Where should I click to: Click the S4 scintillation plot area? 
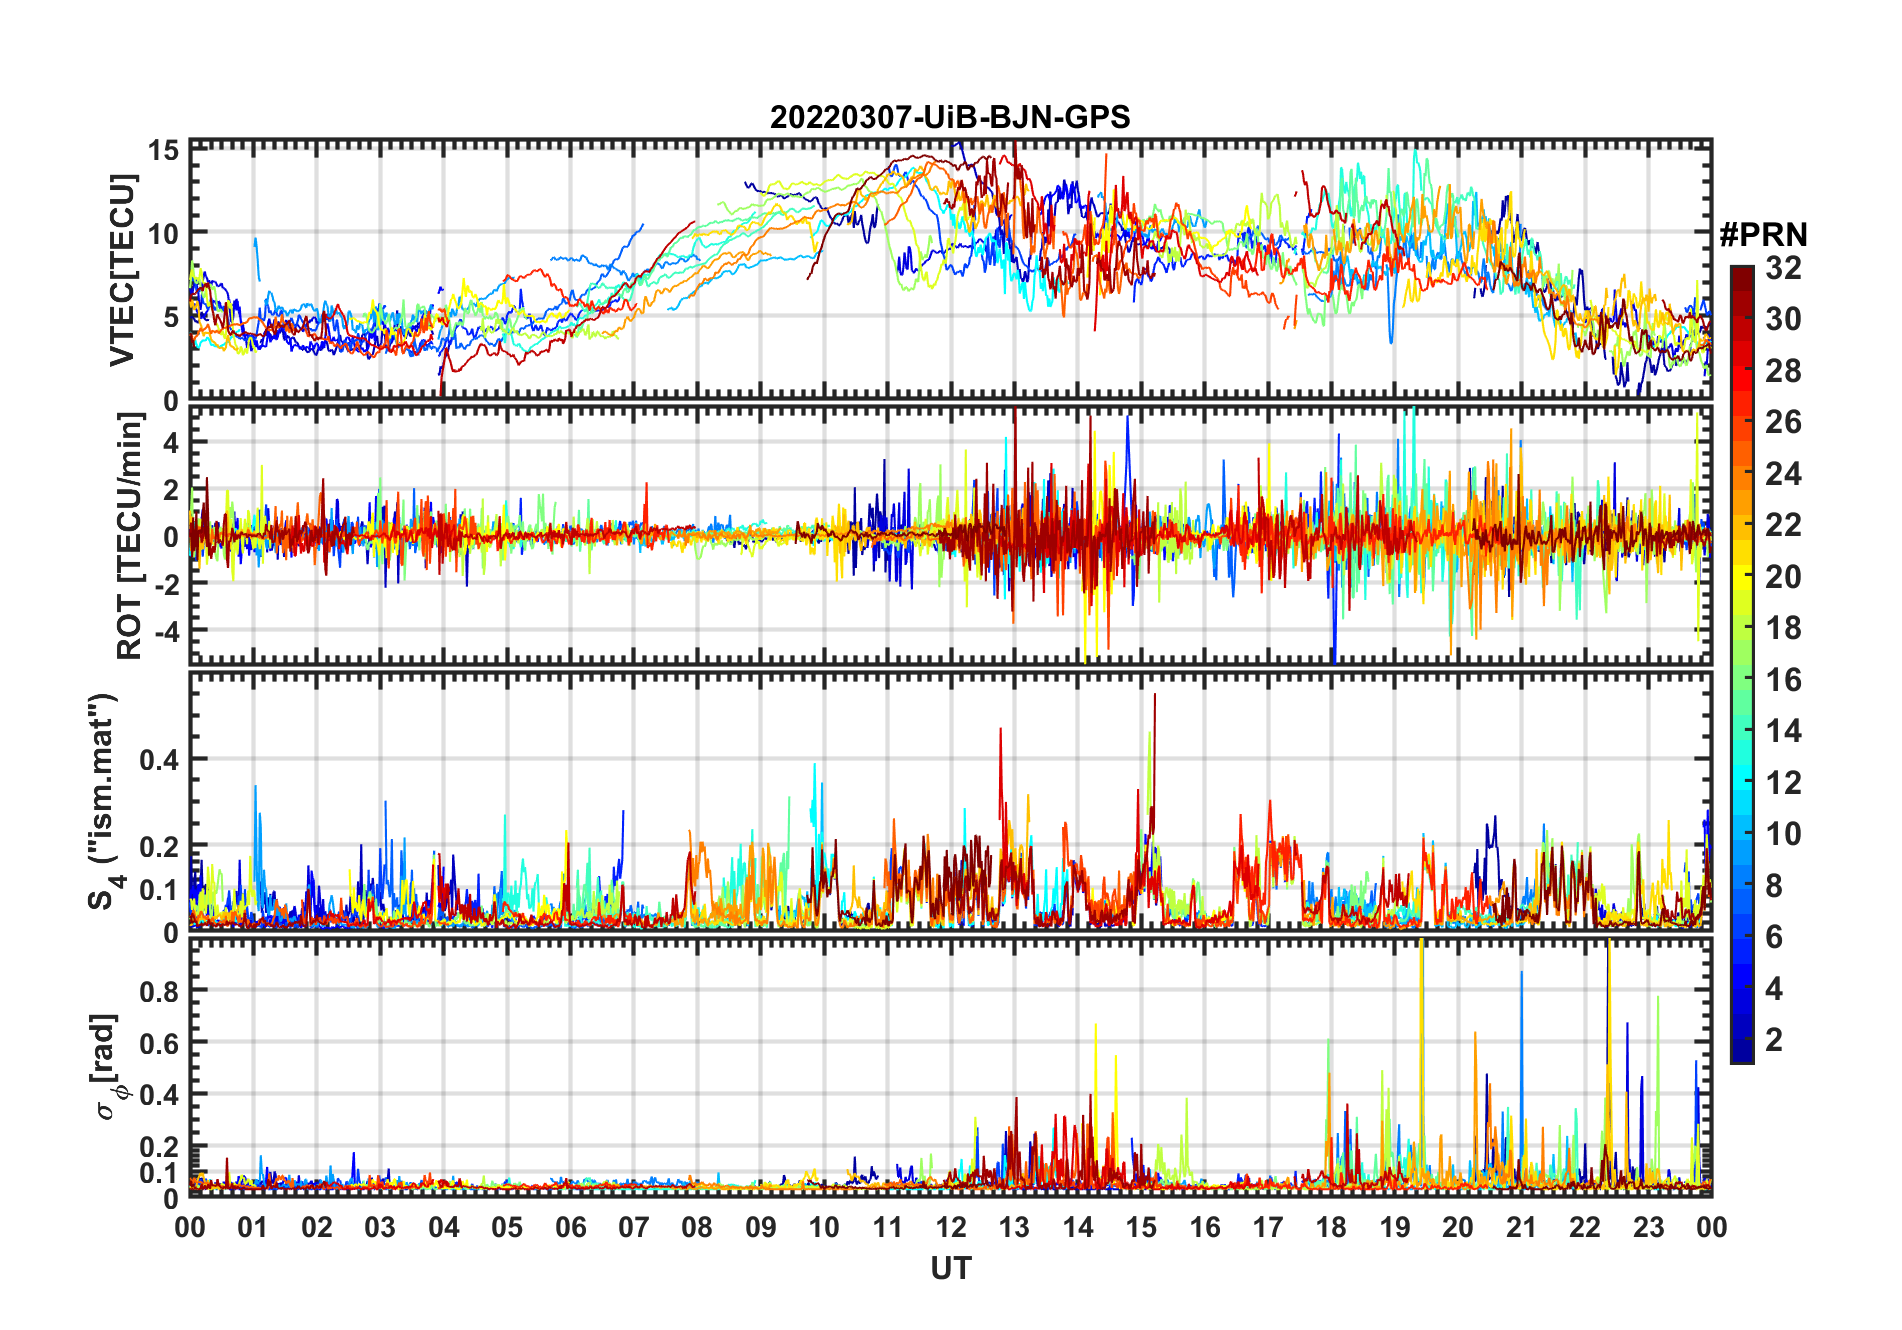(x=950, y=802)
